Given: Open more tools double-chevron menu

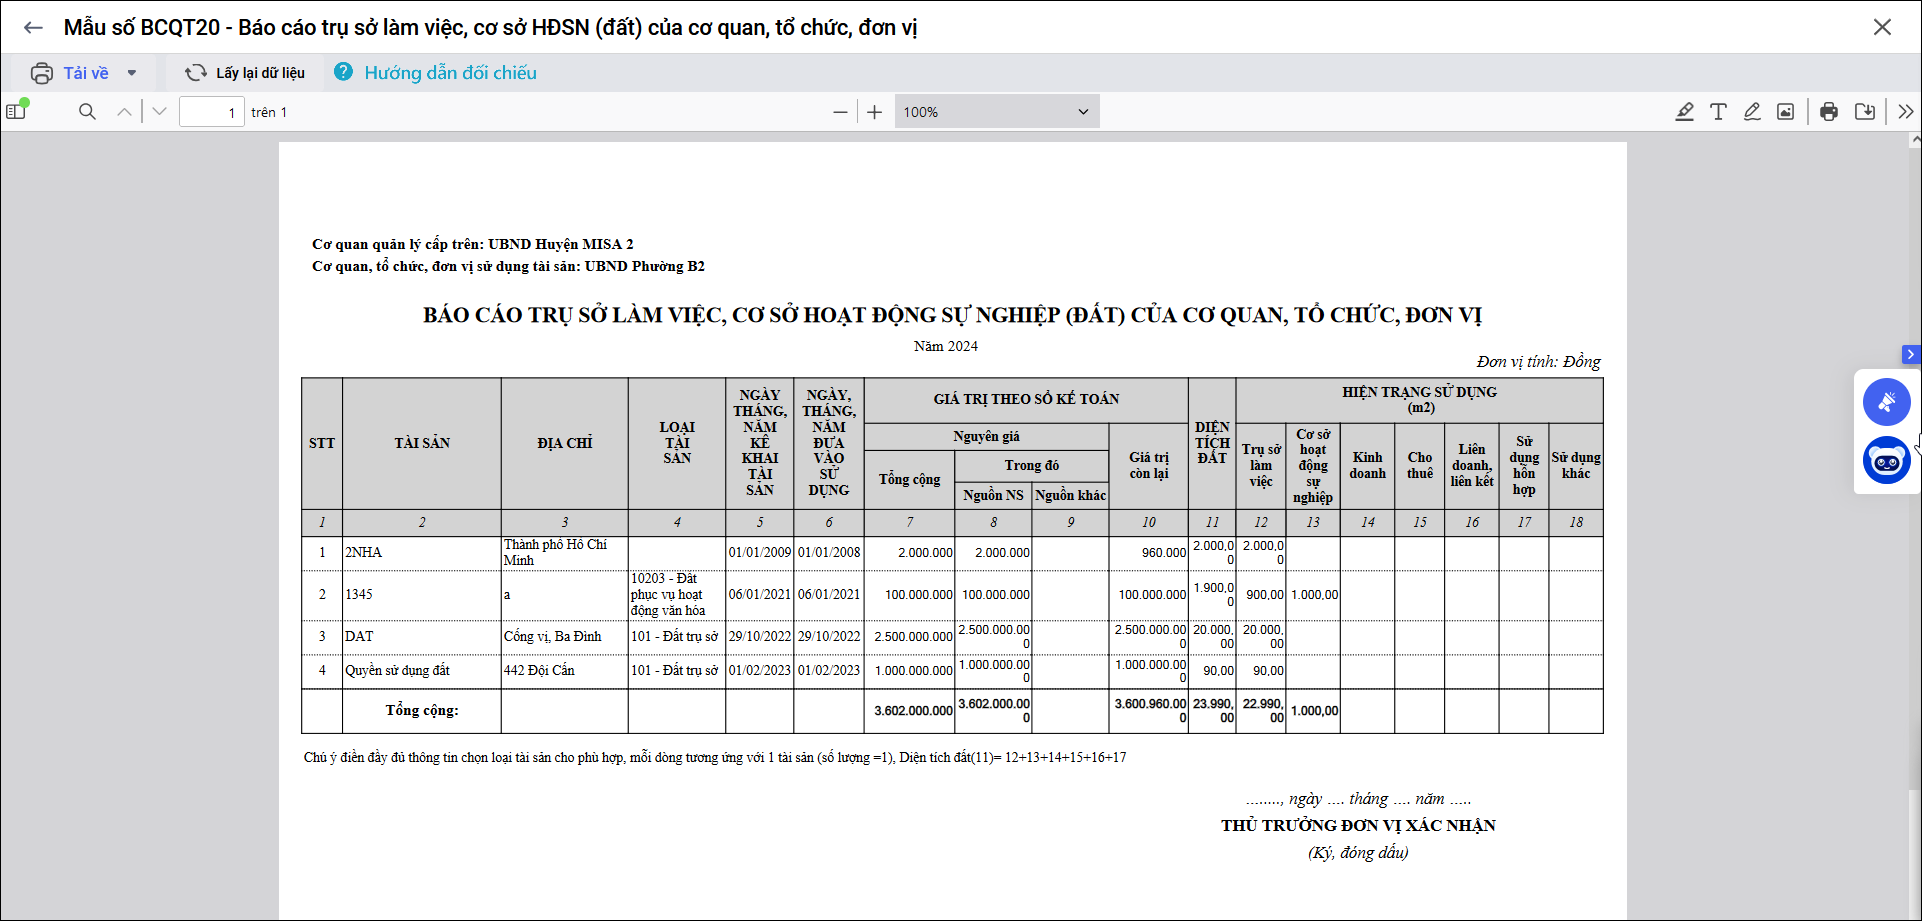Looking at the screenshot, I should pyautogui.click(x=1906, y=112).
